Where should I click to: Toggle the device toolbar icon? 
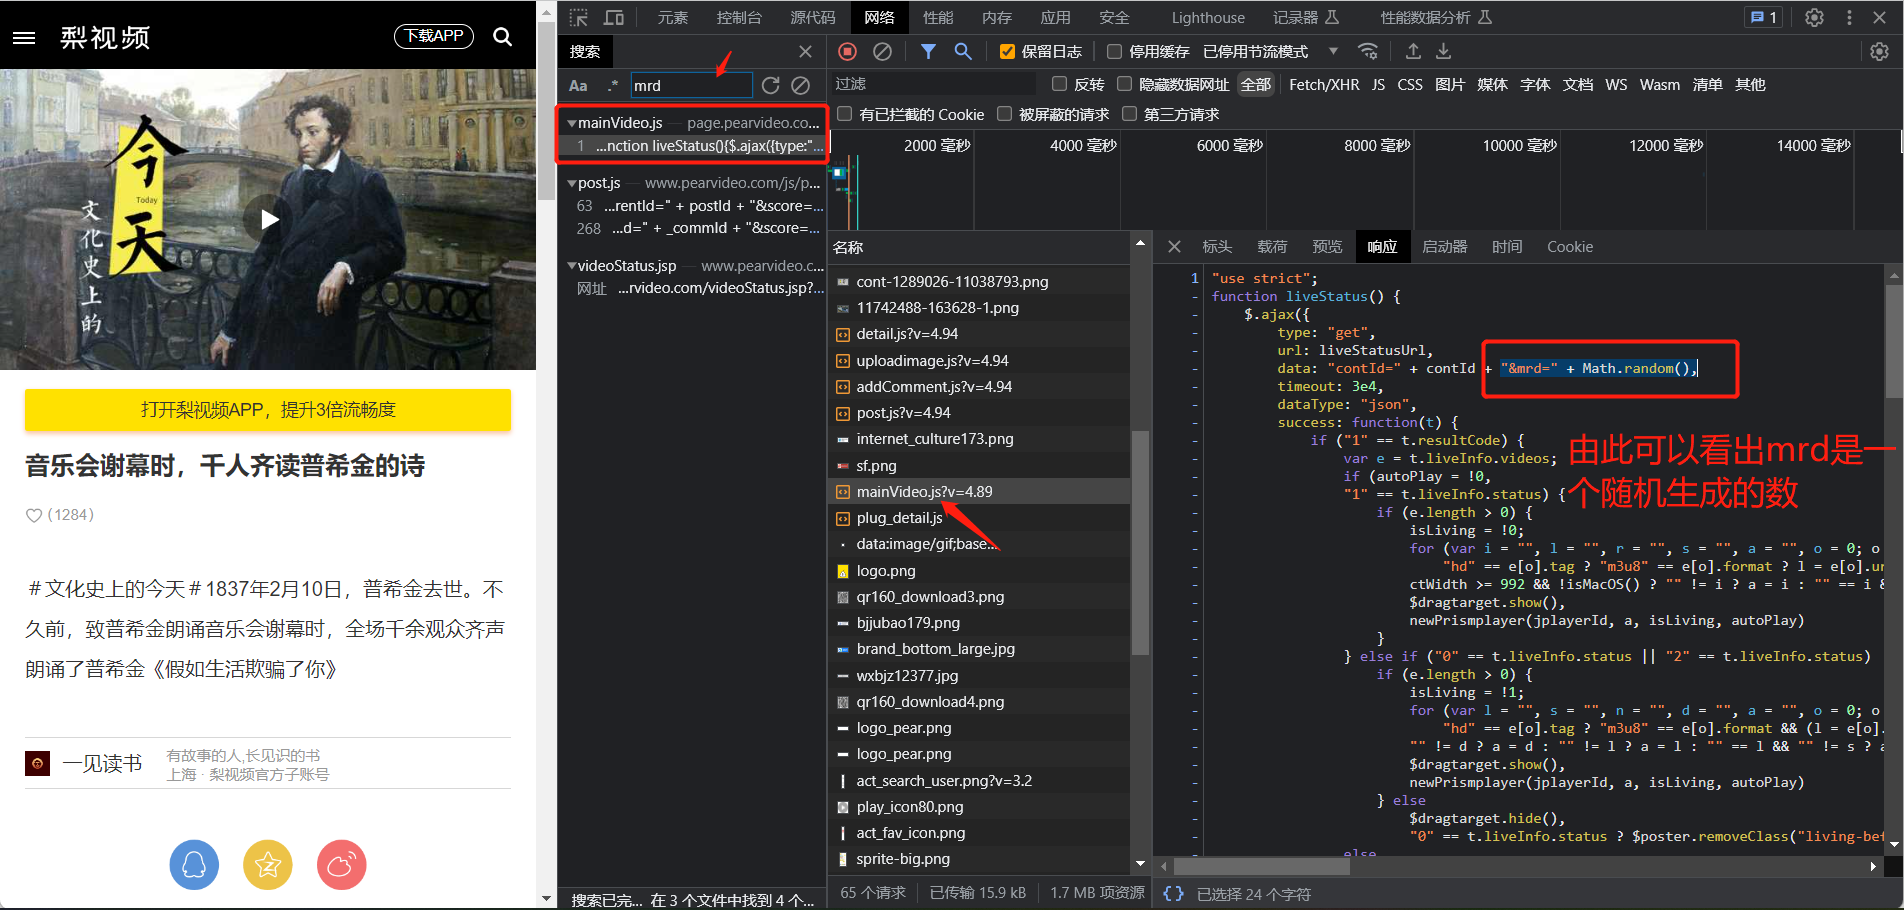614,18
